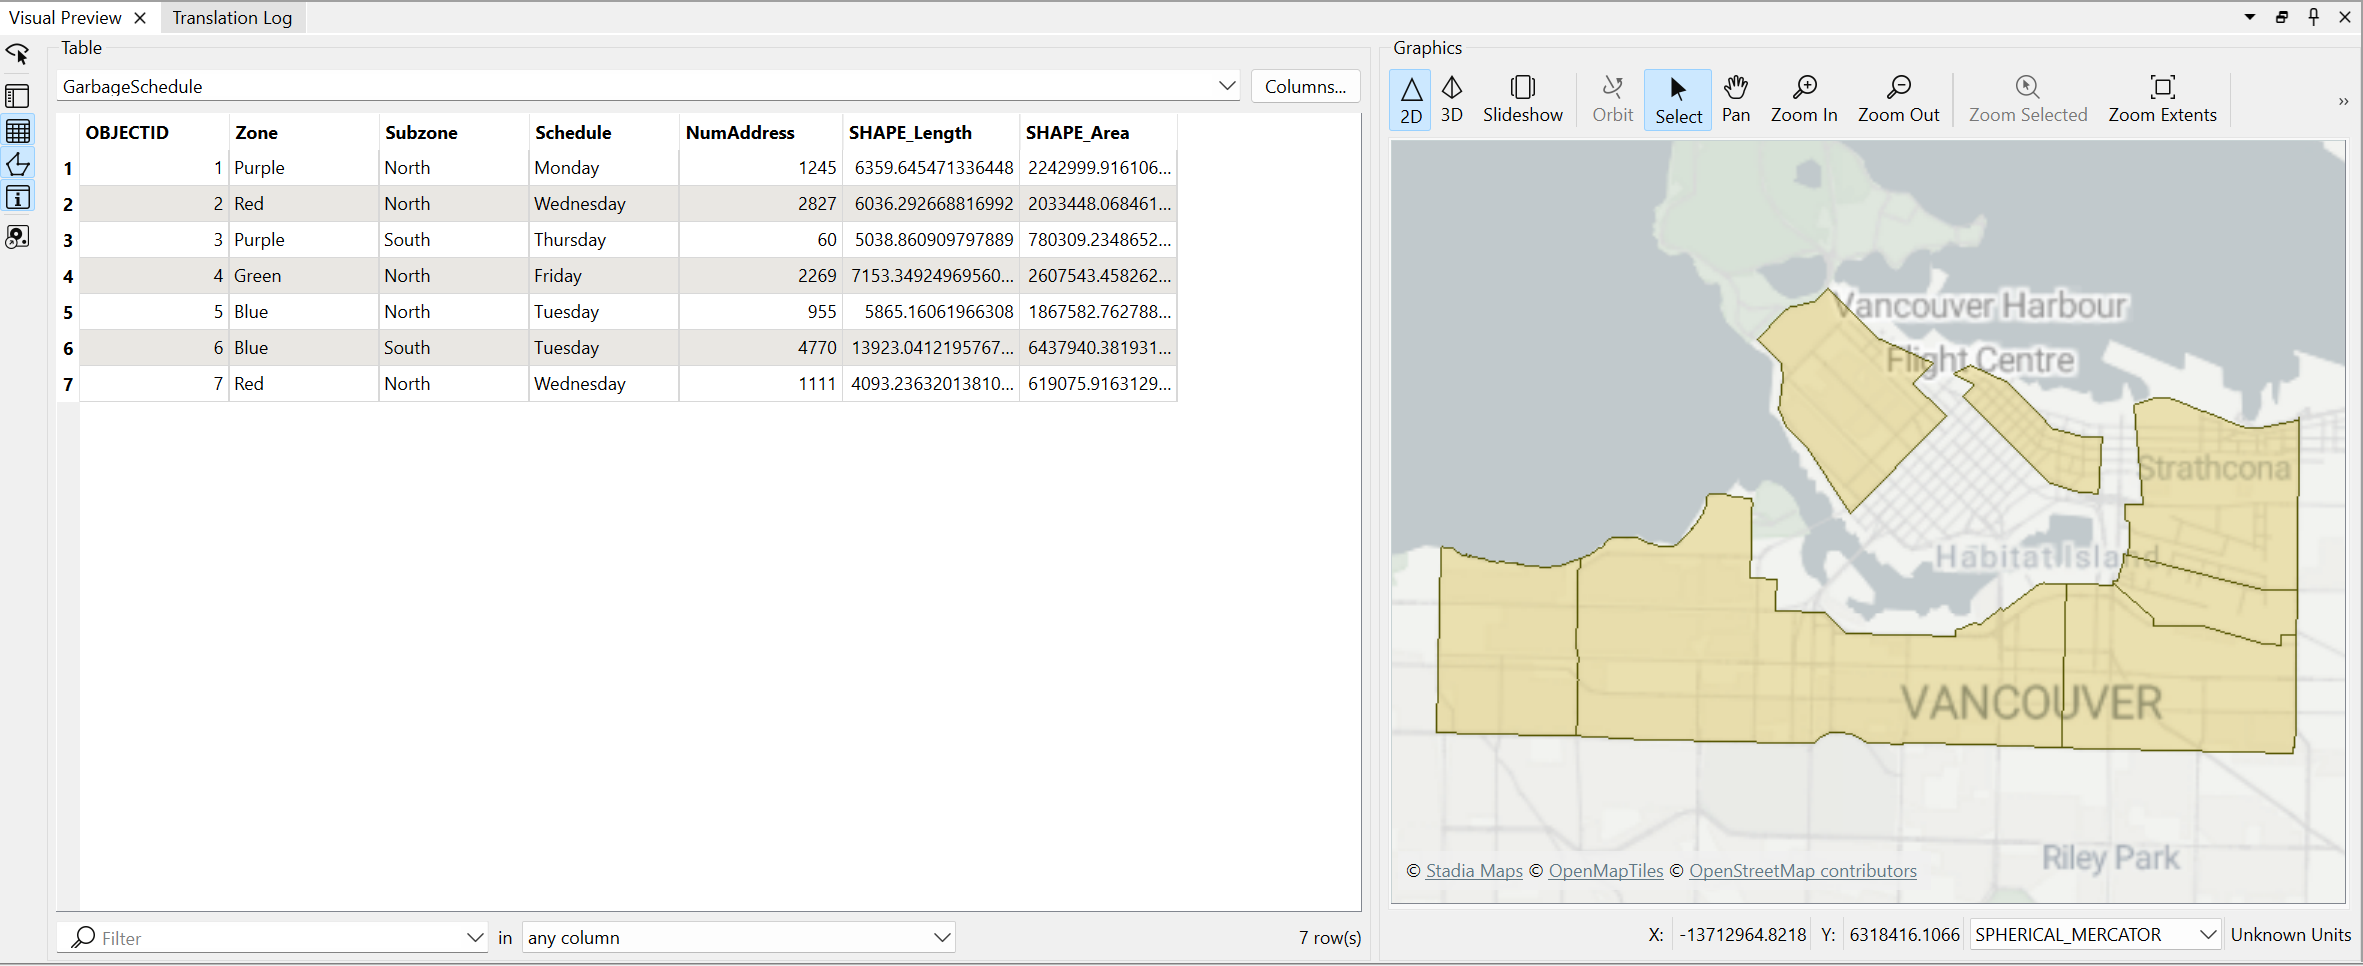Open data in Data Inspector icon
Viewport: 2363px width, 966px height.
click(18, 237)
